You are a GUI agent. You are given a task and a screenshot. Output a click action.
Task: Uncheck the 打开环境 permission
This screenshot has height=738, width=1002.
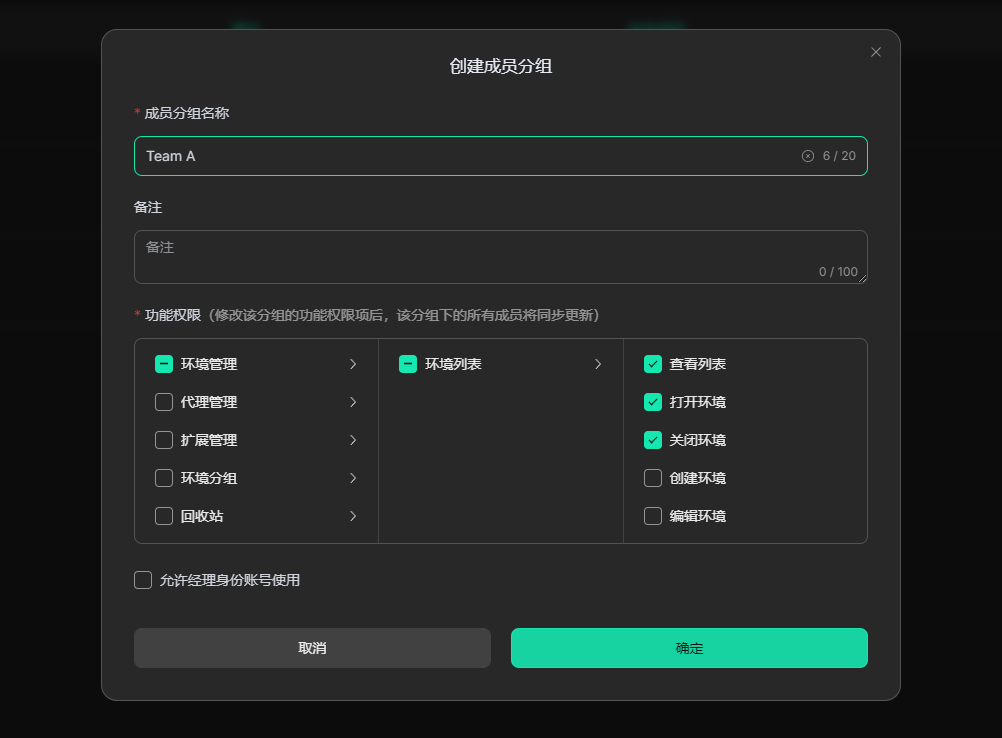tap(653, 402)
